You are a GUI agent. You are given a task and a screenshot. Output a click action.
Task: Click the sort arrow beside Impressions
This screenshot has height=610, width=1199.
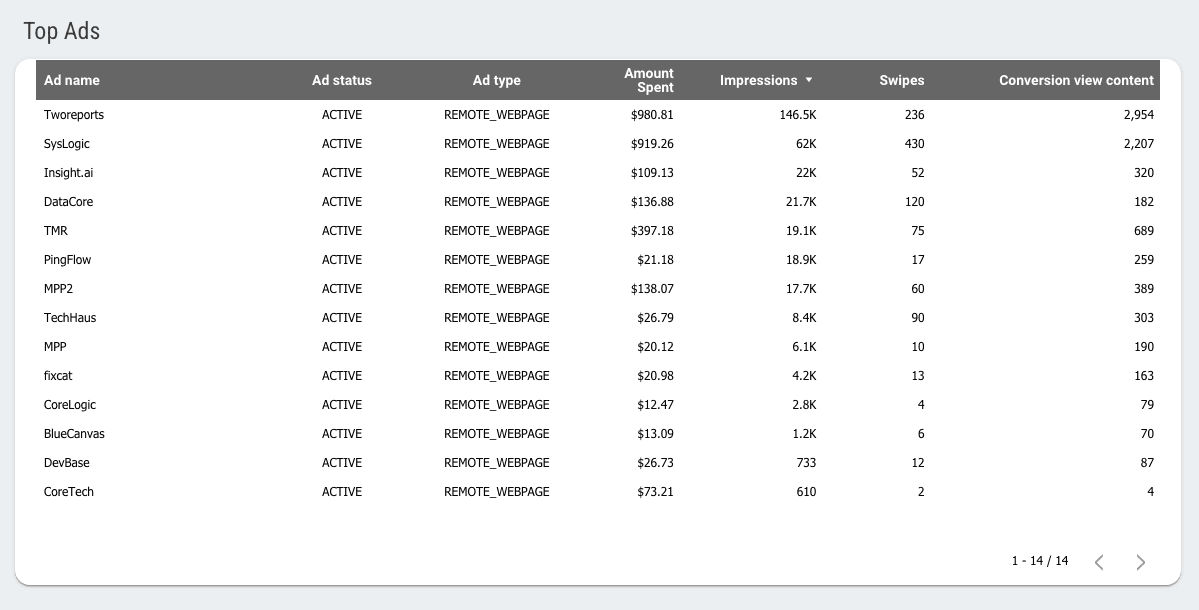click(809, 80)
